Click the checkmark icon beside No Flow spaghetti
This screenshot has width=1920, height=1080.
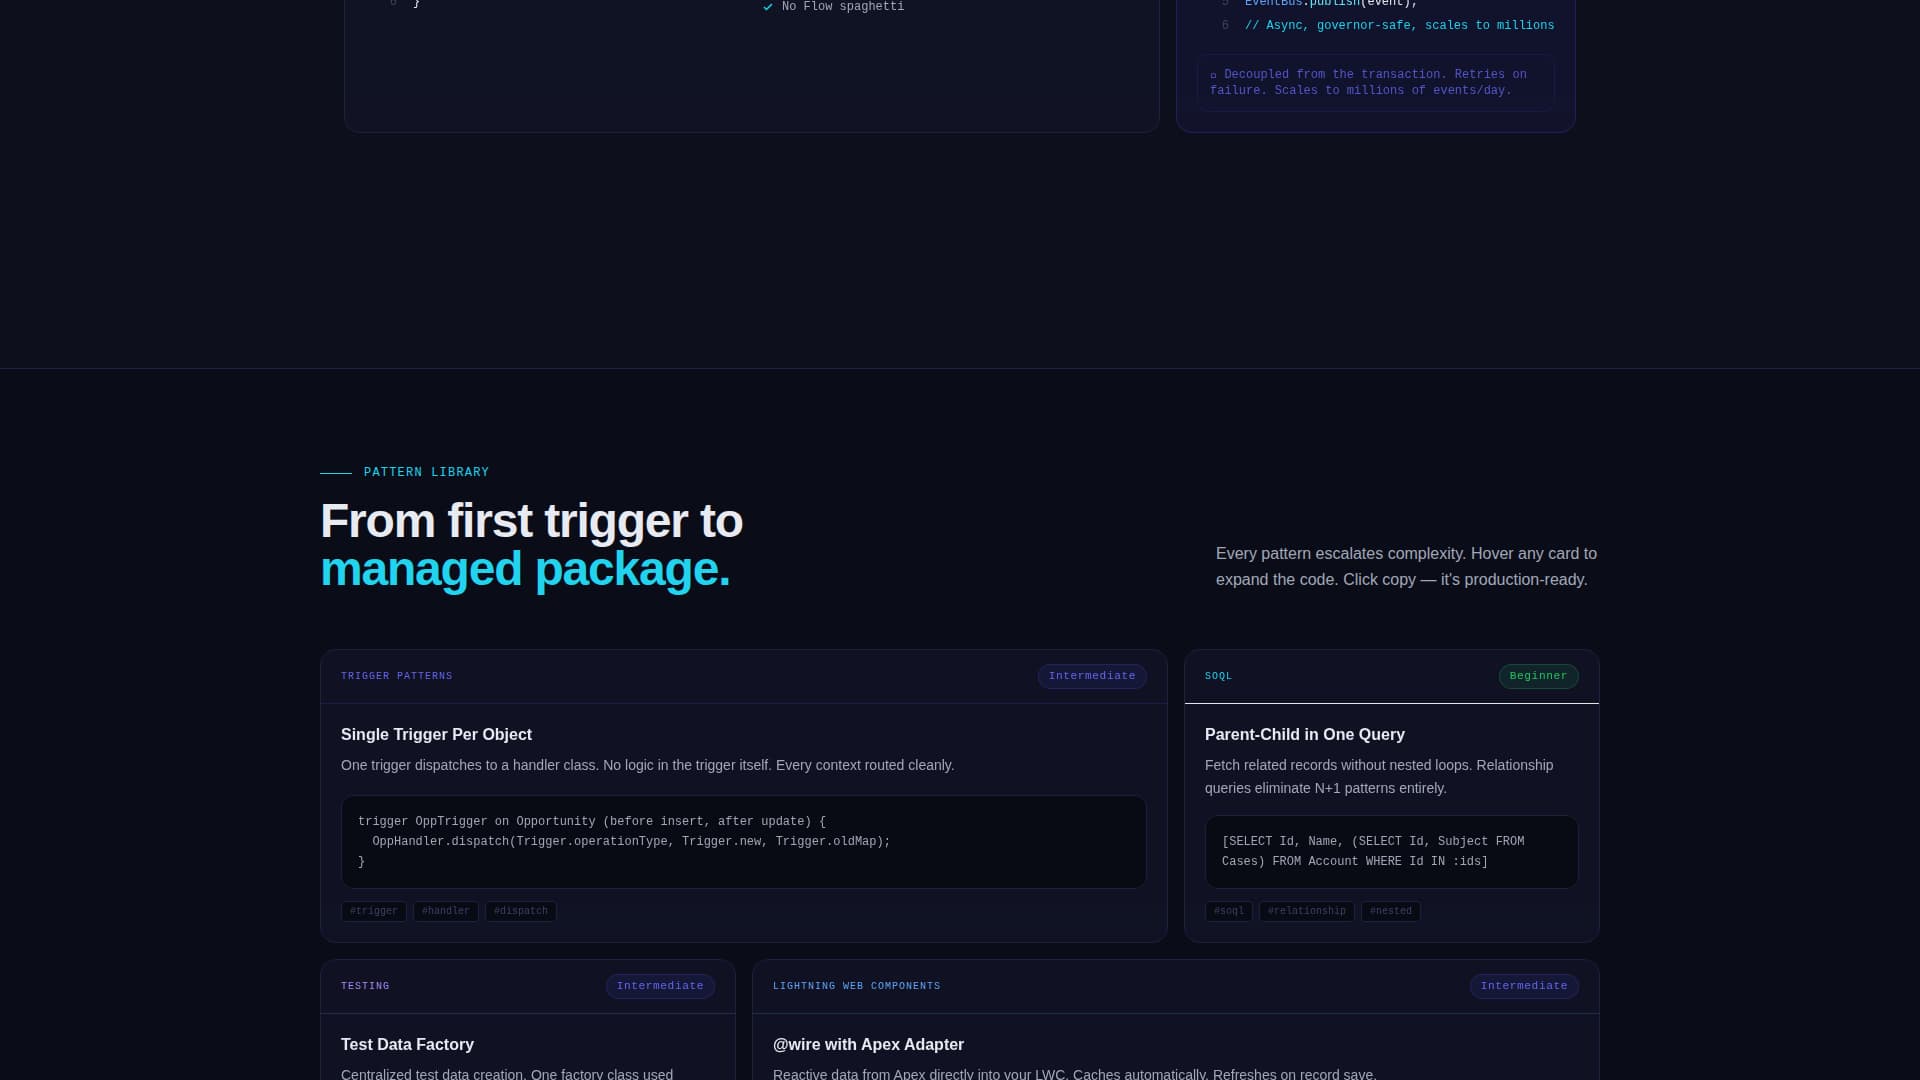[x=768, y=7]
